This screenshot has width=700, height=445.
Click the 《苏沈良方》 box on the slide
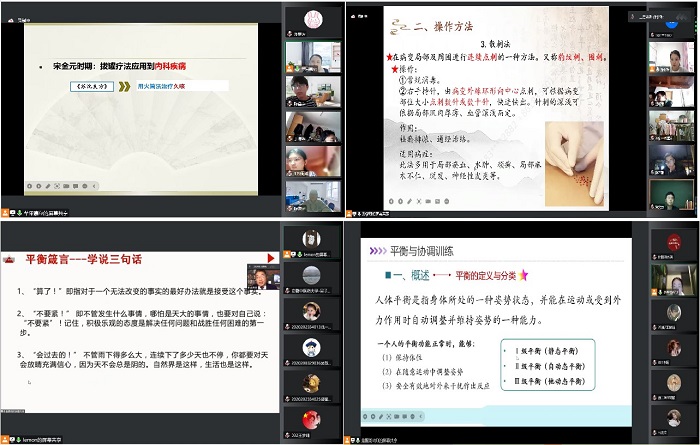click(x=91, y=87)
